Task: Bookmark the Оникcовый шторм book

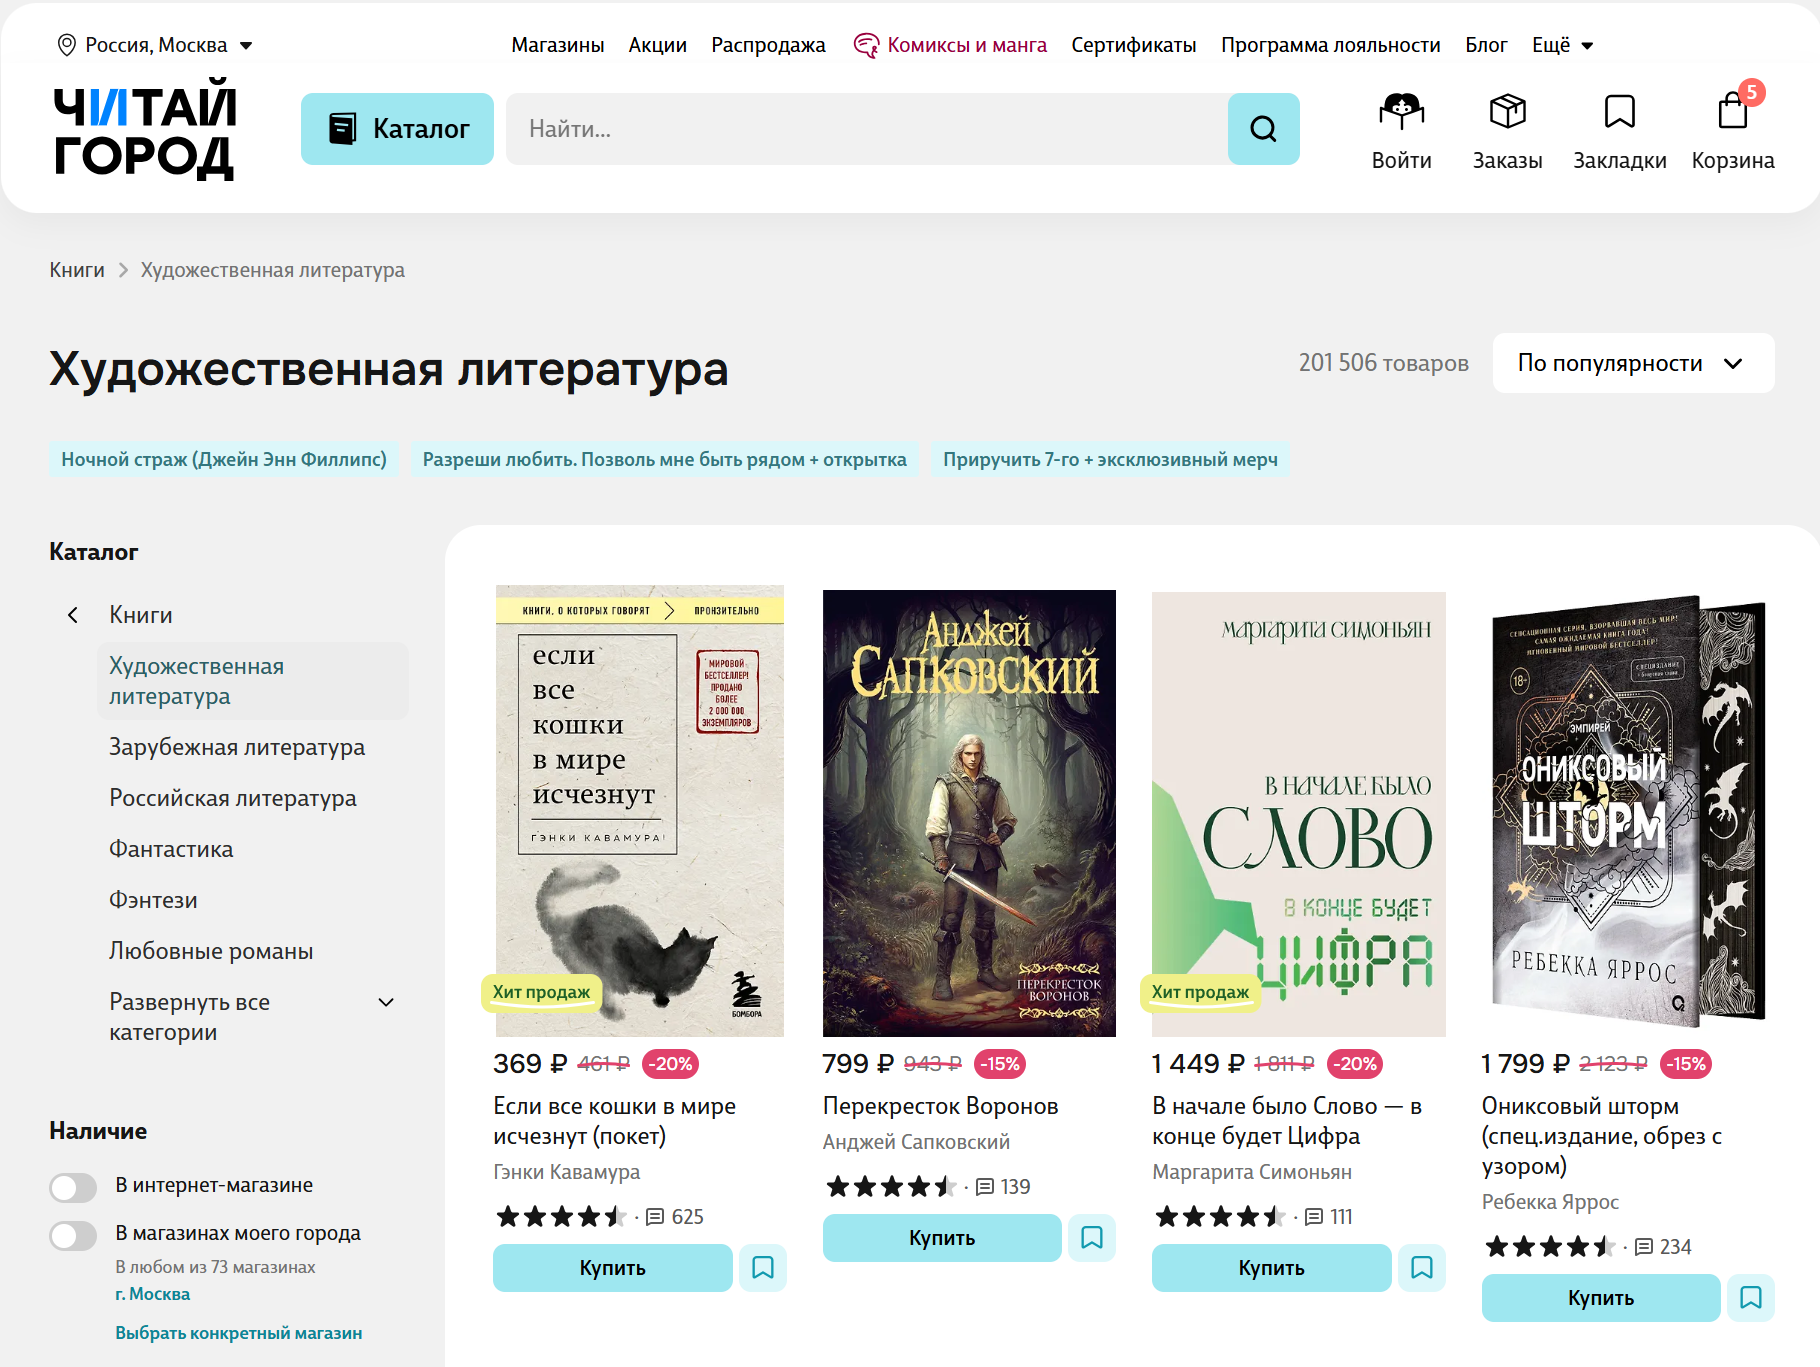Action: (x=1751, y=1297)
